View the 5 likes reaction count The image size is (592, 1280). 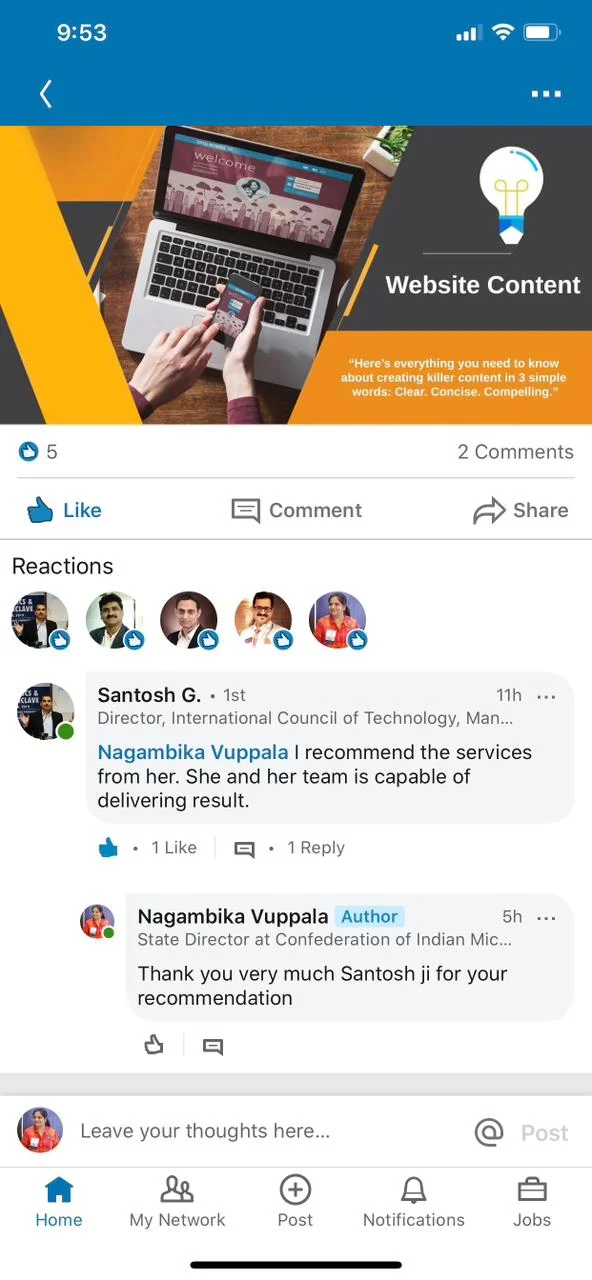point(39,452)
